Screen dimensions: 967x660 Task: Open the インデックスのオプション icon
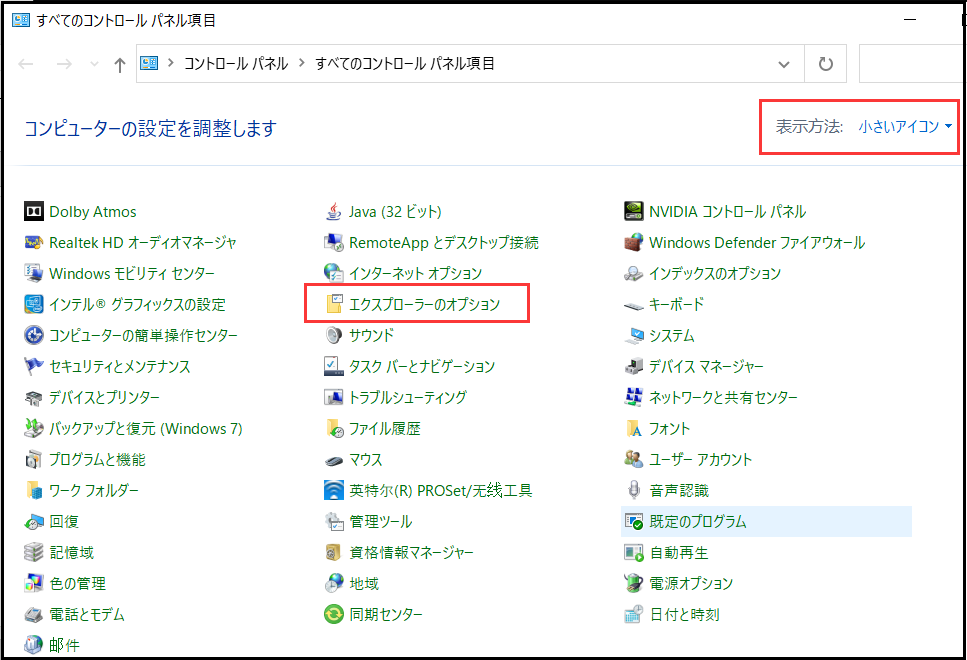pyautogui.click(x=633, y=273)
